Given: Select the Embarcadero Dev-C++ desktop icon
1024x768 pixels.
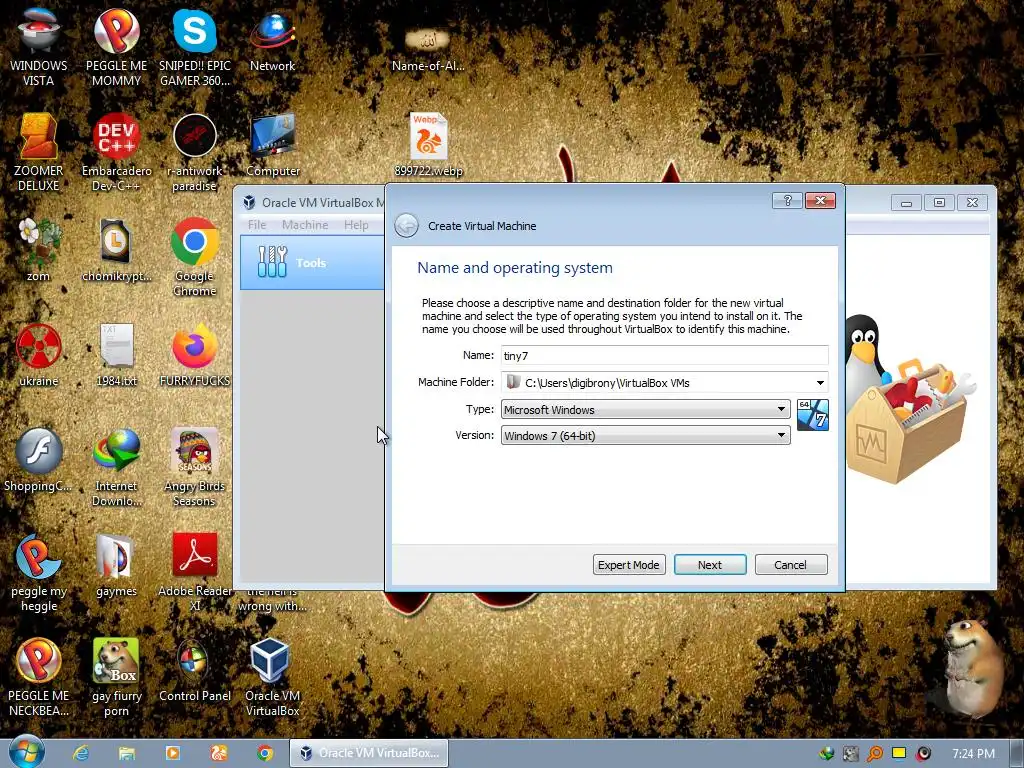Looking at the screenshot, I should point(116,152).
